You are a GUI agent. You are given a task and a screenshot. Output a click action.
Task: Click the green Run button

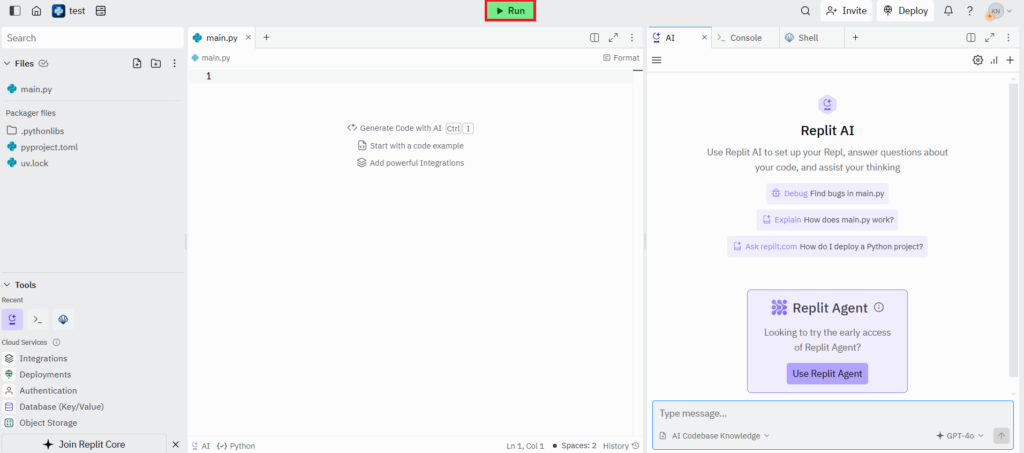coord(510,11)
